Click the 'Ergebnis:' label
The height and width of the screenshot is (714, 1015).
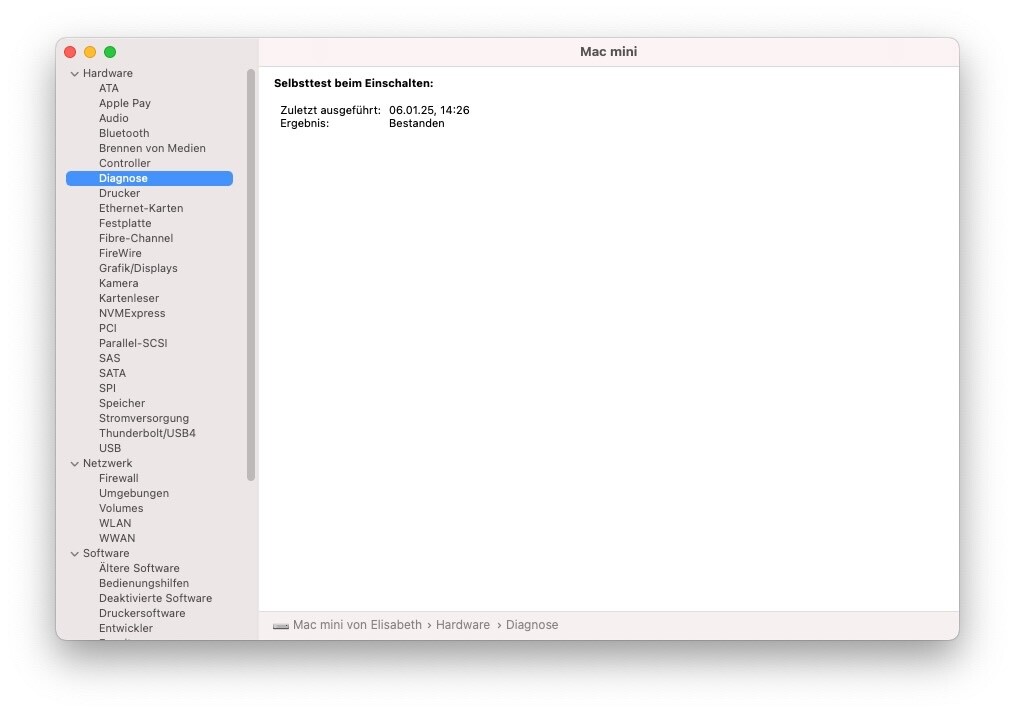point(305,123)
